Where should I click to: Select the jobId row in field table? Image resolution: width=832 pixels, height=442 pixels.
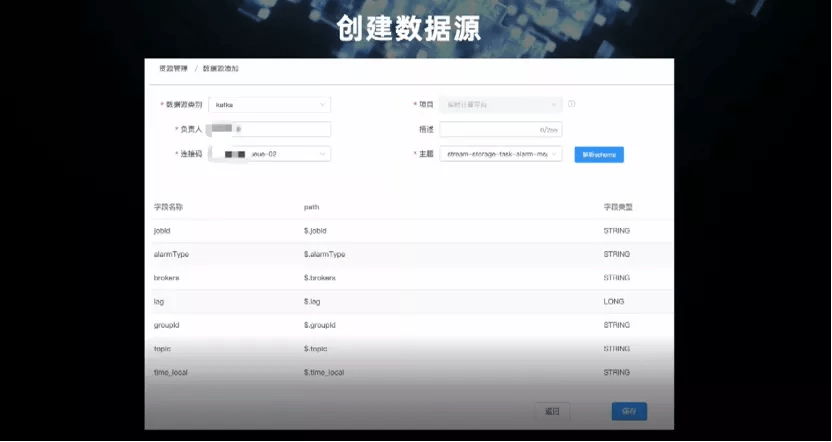[x=412, y=231]
